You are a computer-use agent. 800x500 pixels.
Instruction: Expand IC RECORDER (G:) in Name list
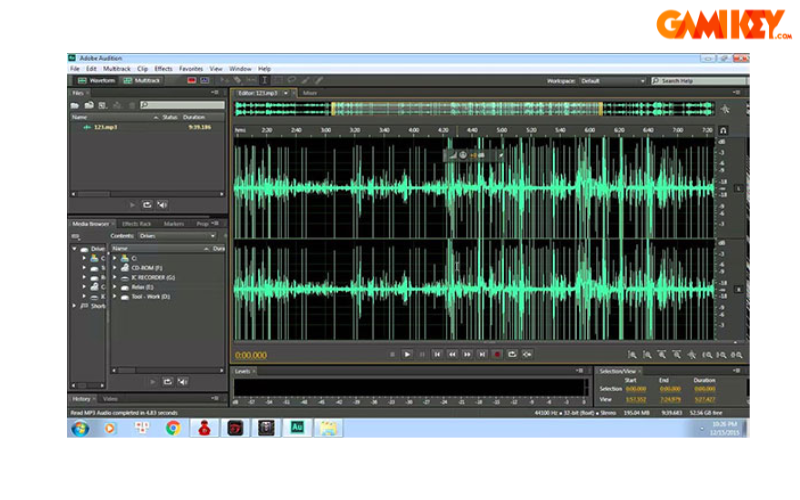coord(115,278)
